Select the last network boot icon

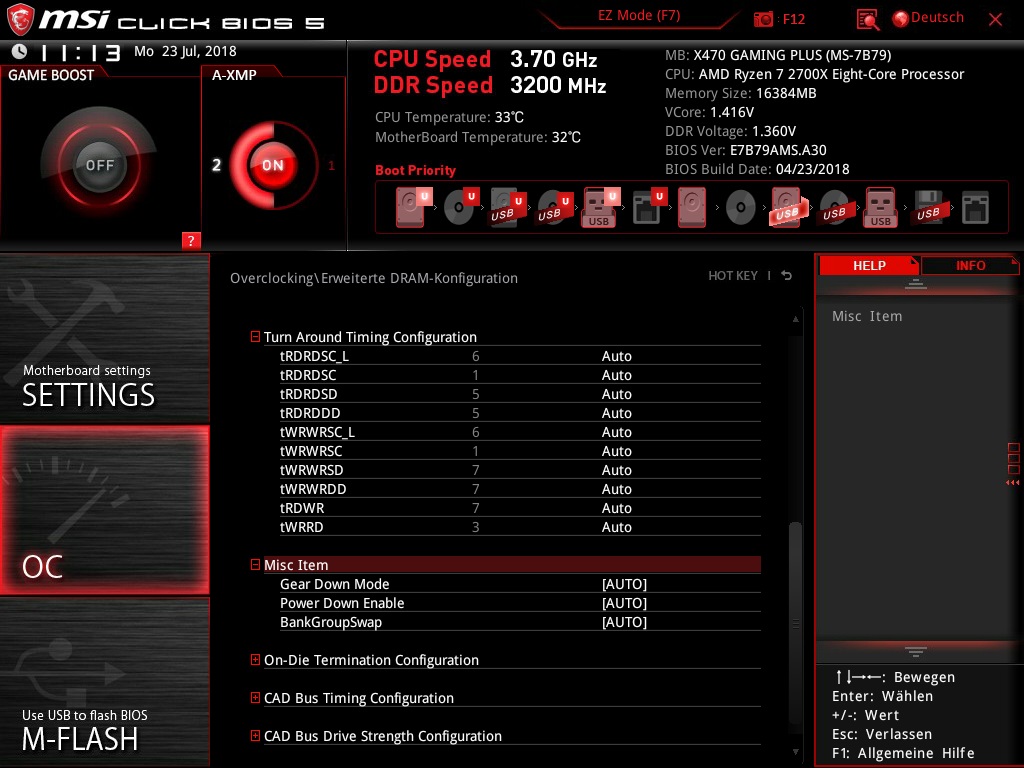click(976, 208)
